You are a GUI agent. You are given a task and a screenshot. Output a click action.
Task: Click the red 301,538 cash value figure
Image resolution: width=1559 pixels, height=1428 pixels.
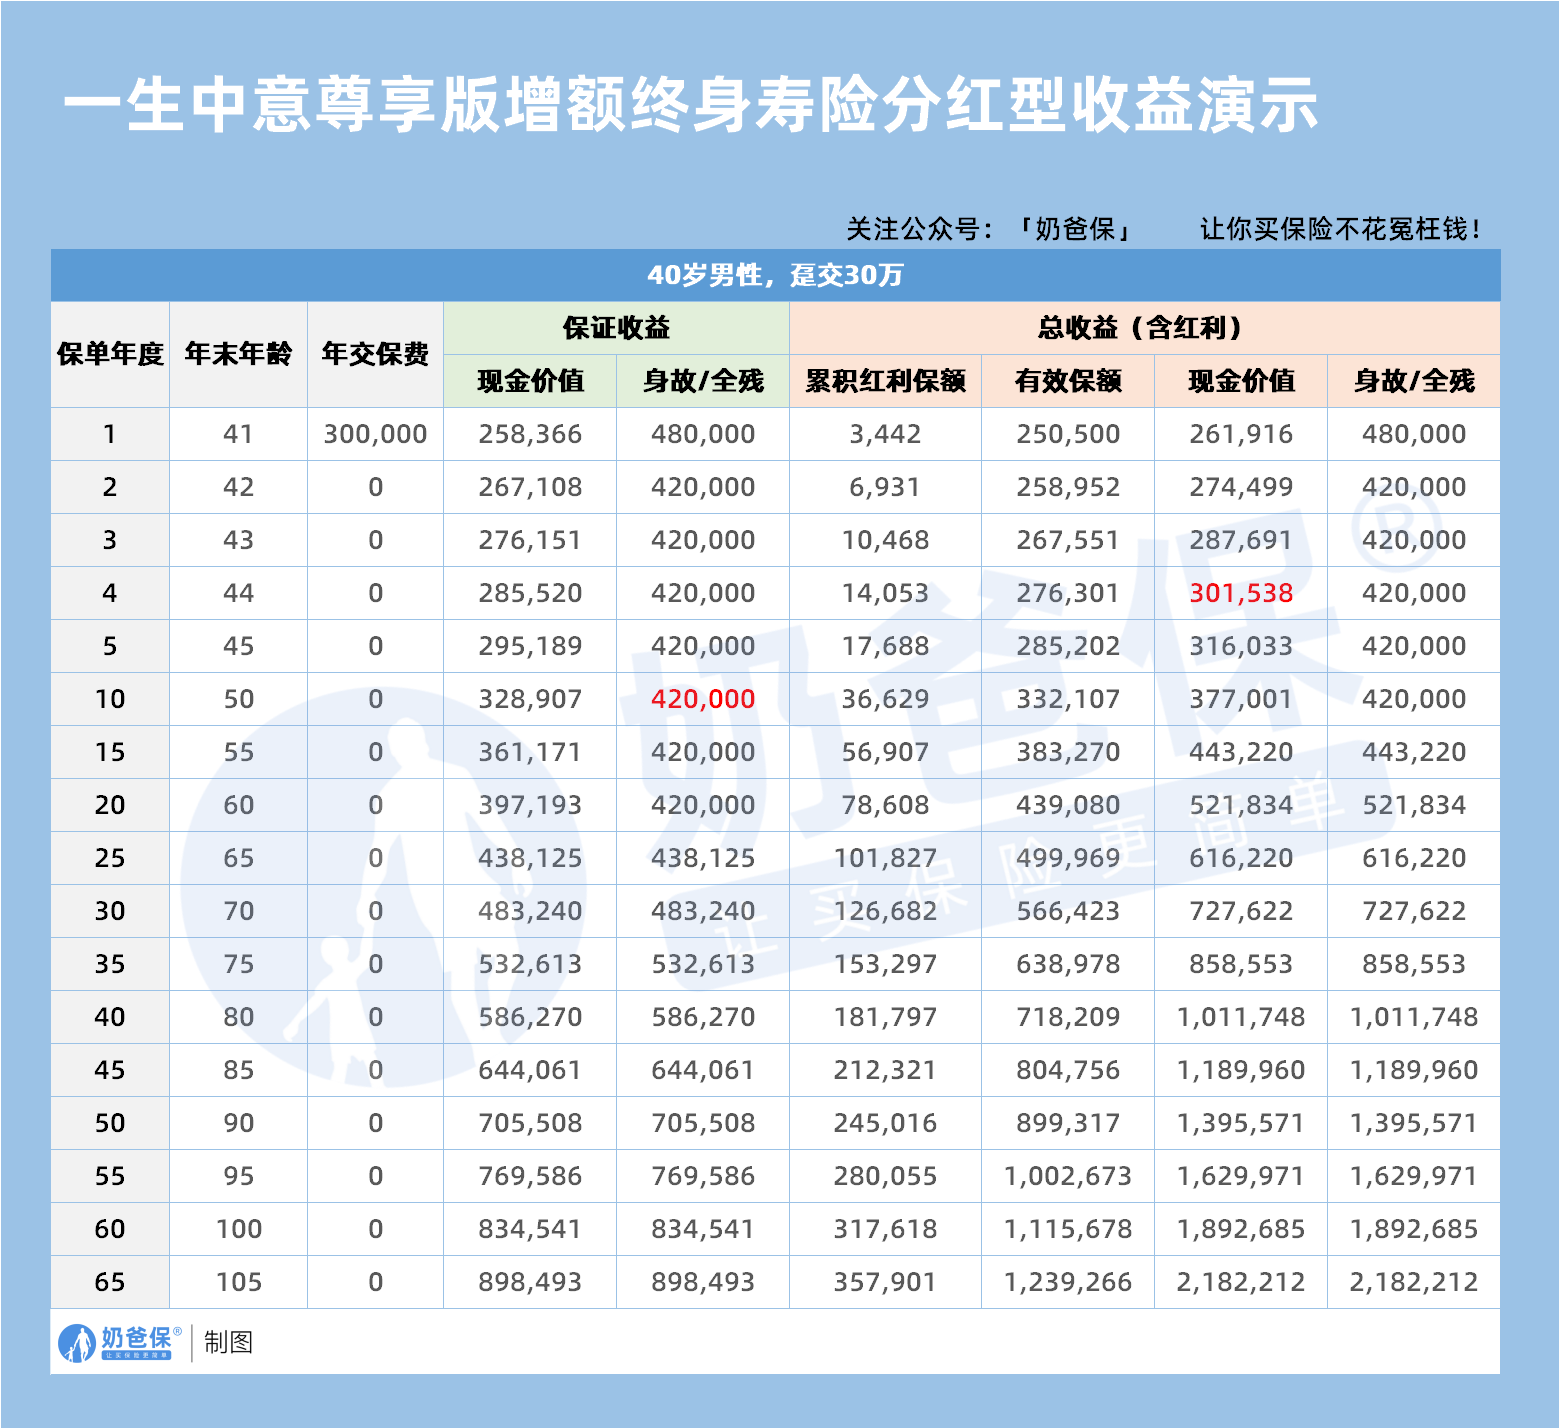point(1240,592)
